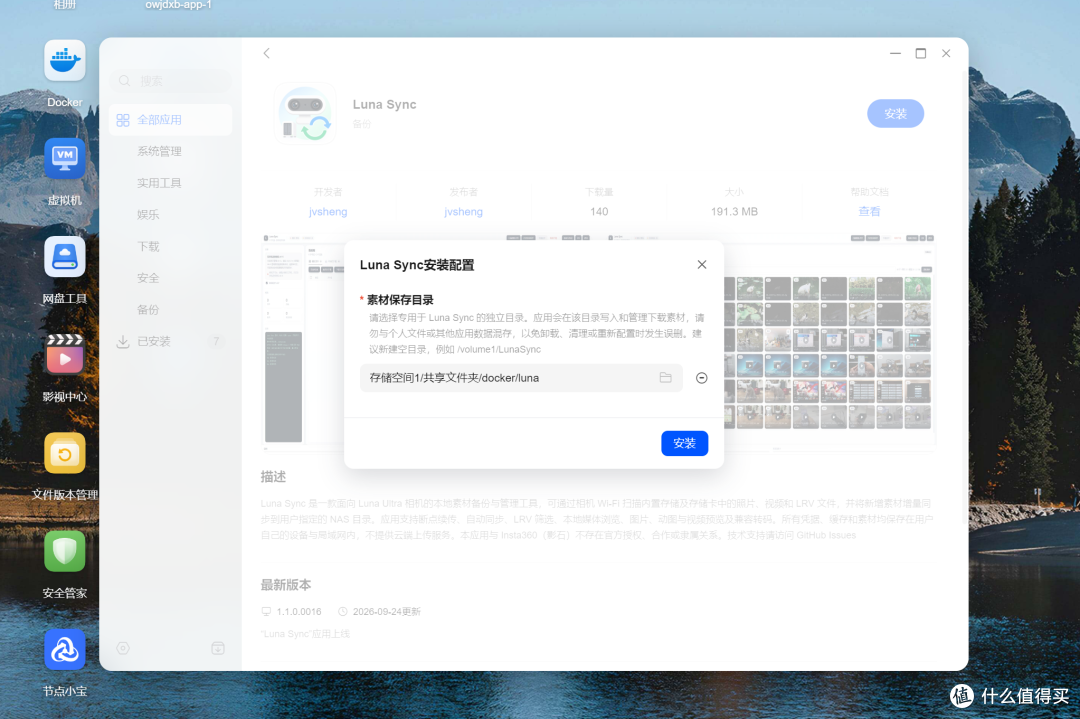The height and width of the screenshot is (719, 1080).
Task: Click the version 1.1.0.0016 text
Action: pos(299,612)
